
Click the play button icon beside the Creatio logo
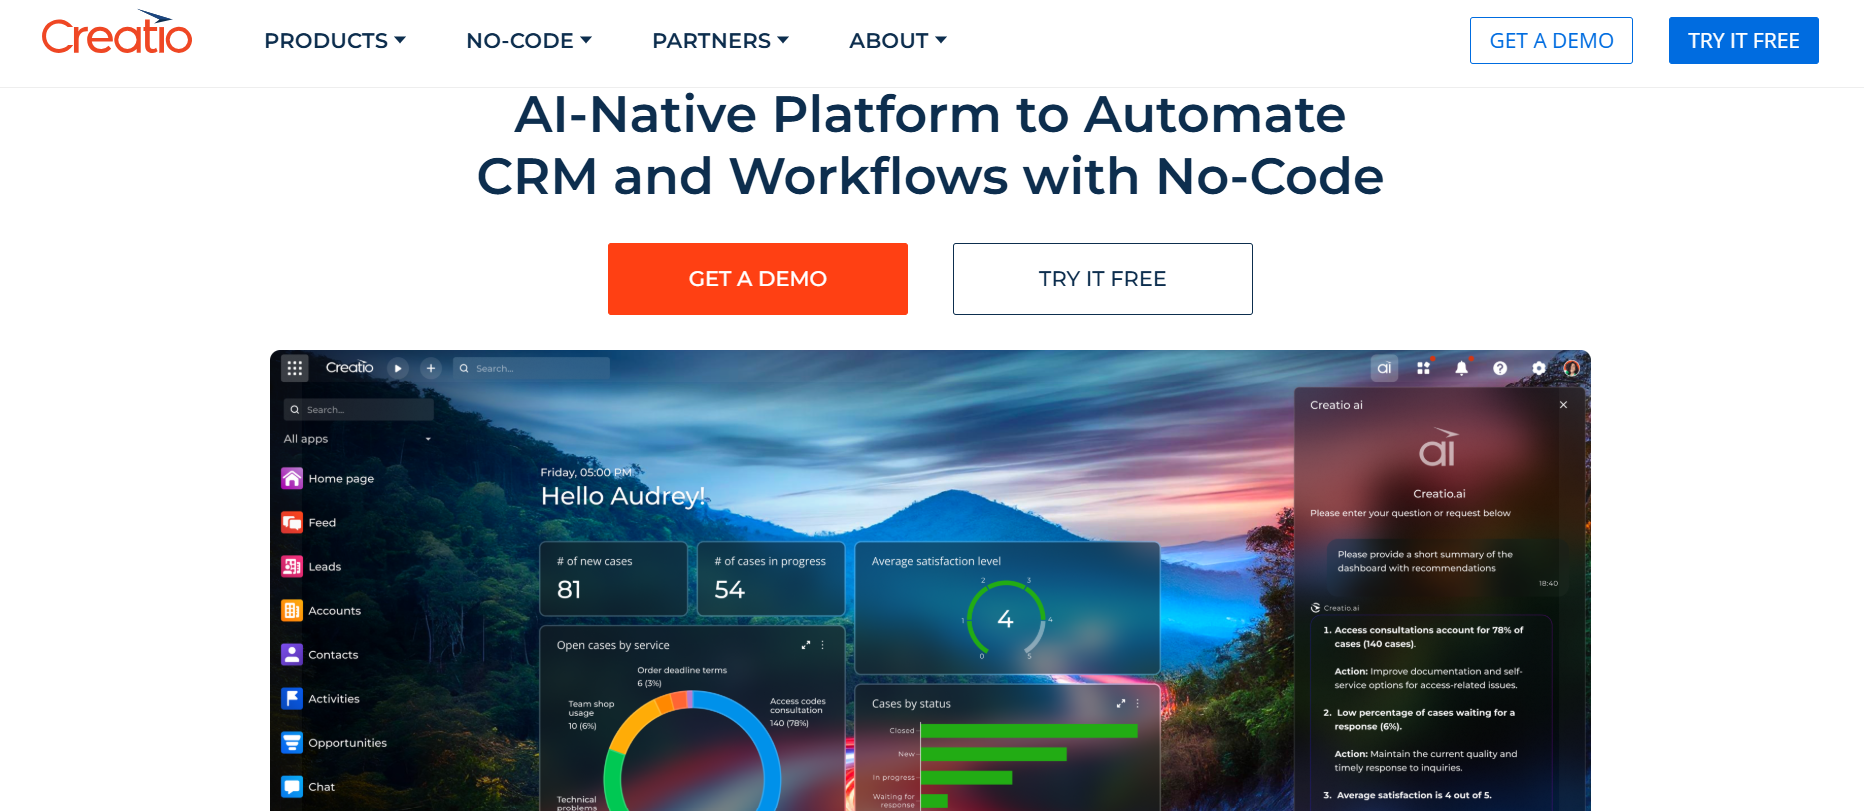398,368
